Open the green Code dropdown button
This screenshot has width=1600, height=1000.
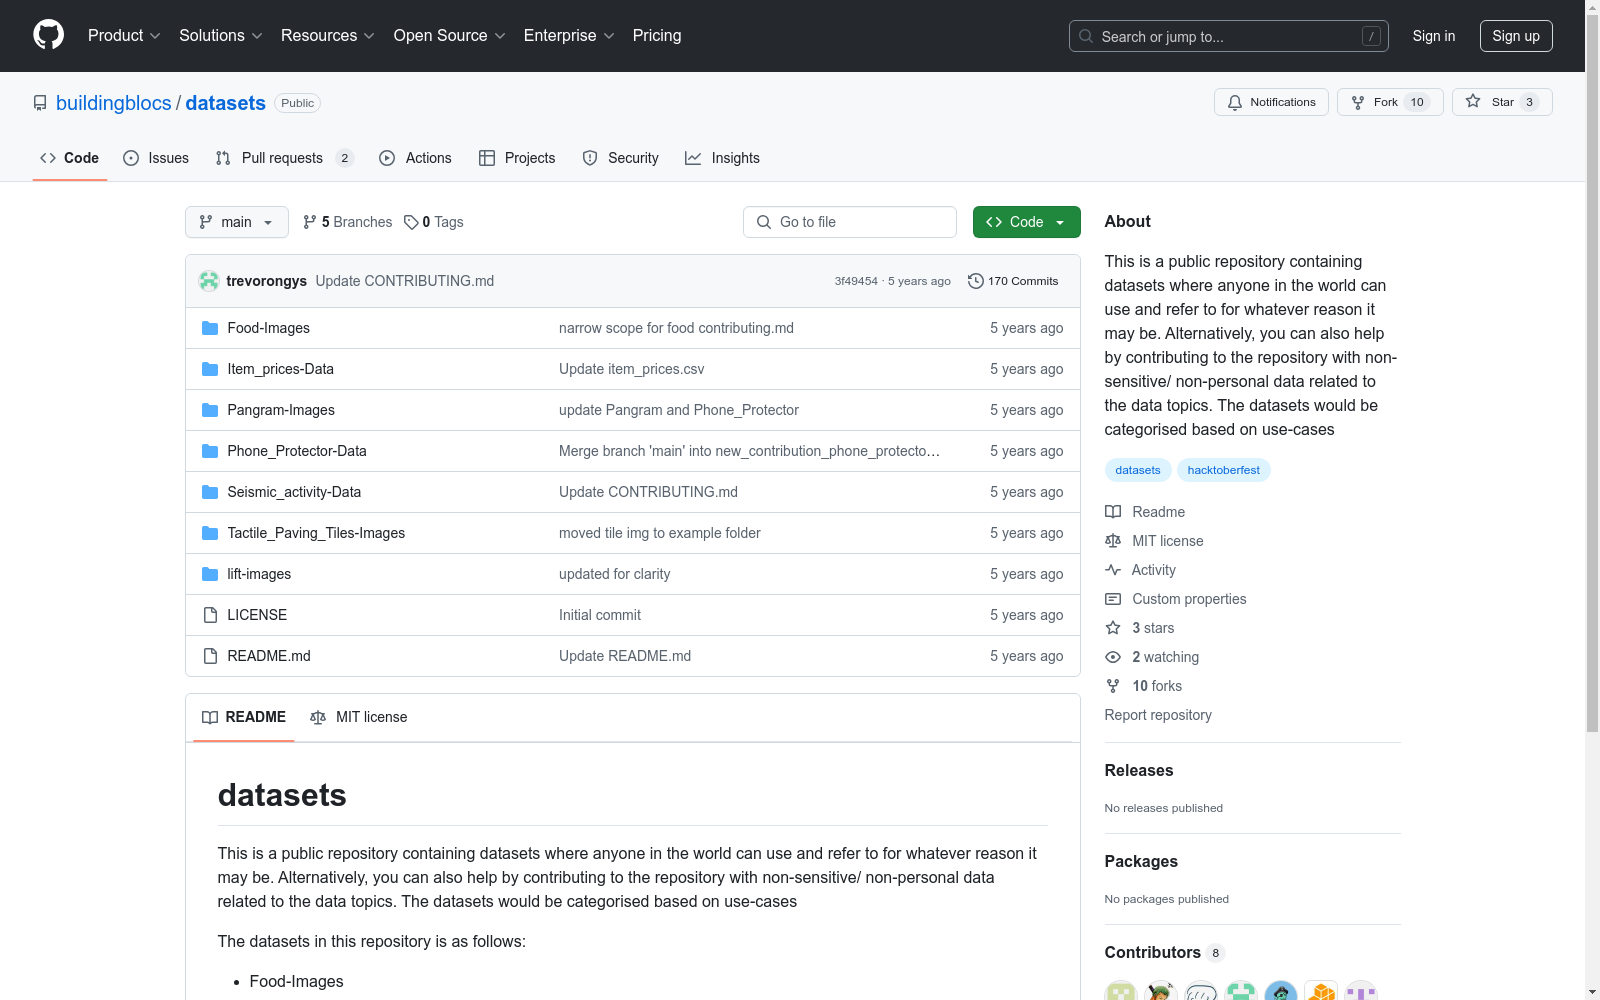[1026, 222]
